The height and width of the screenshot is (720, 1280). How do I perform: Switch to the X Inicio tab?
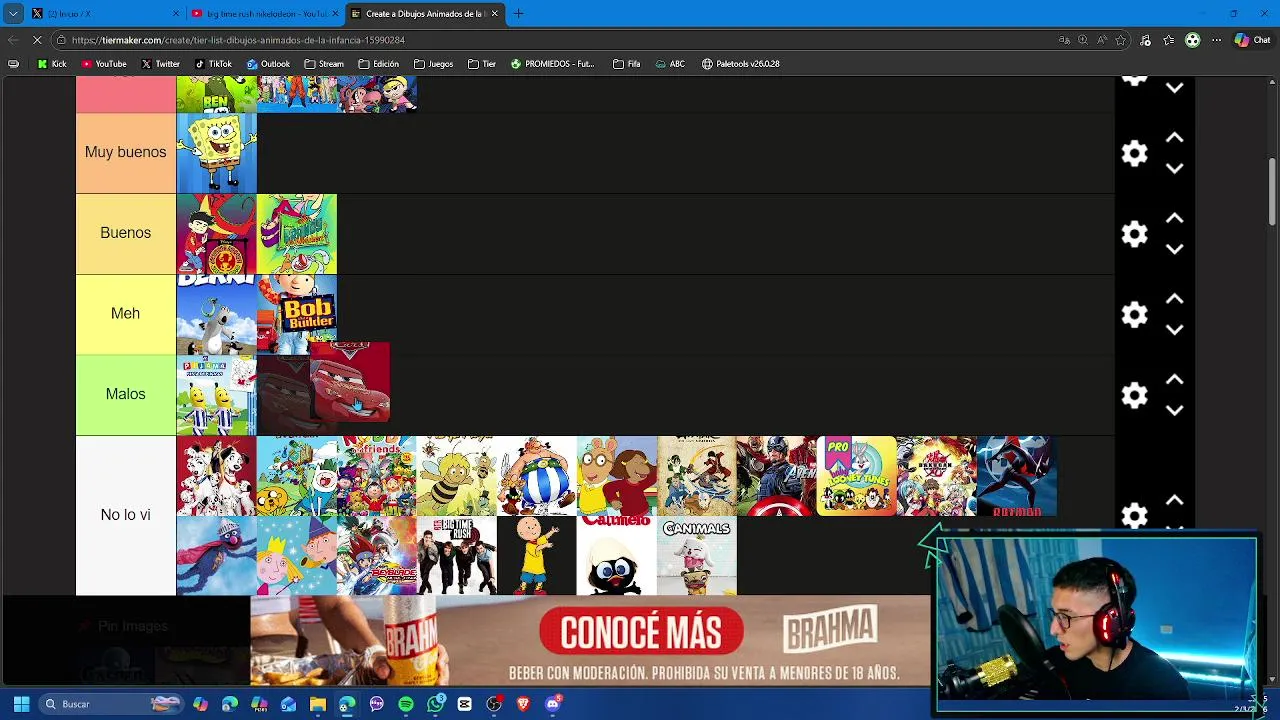coord(105,14)
